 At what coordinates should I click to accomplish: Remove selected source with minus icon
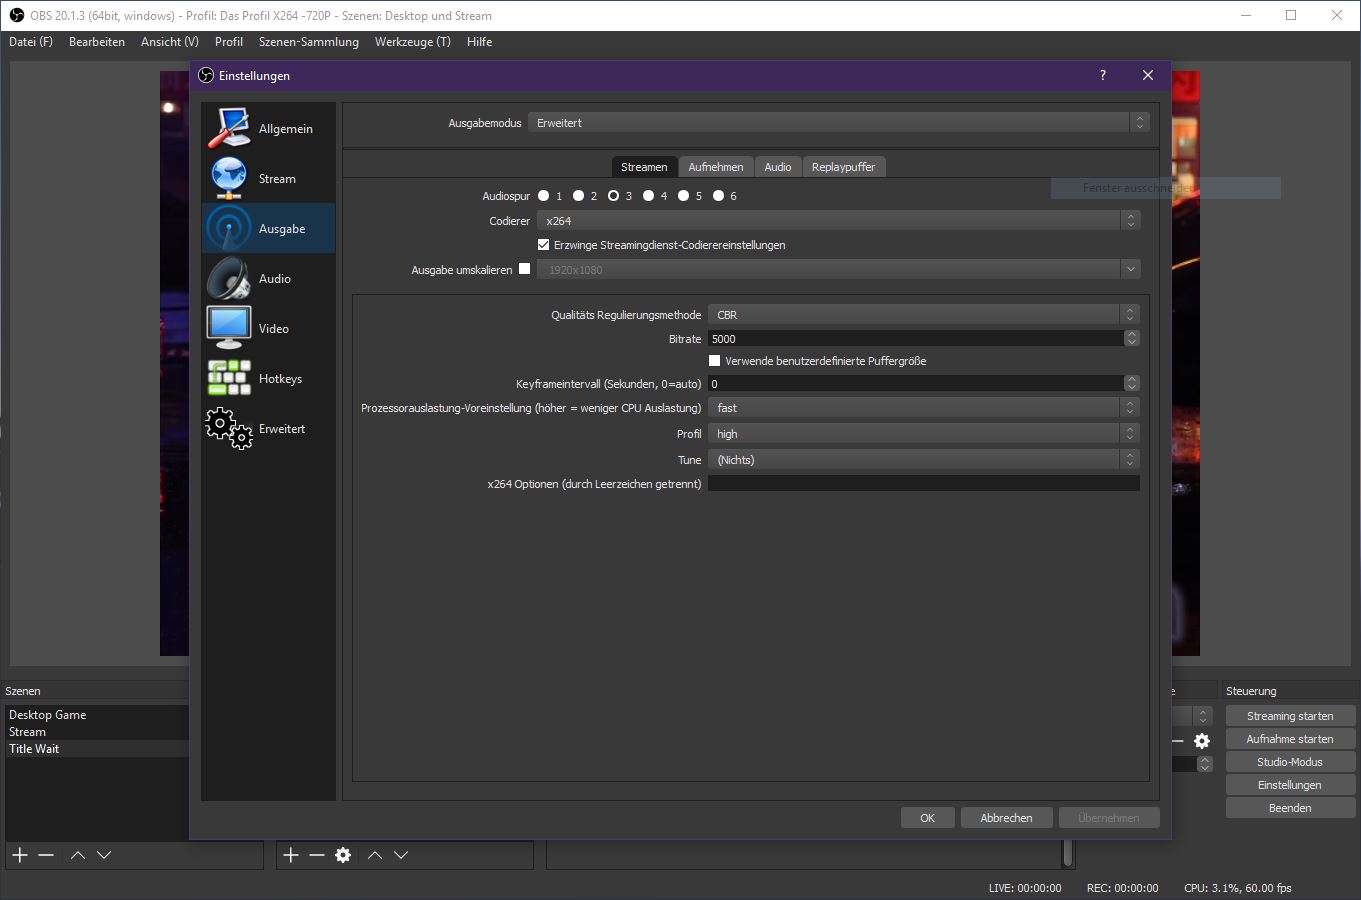(317, 855)
